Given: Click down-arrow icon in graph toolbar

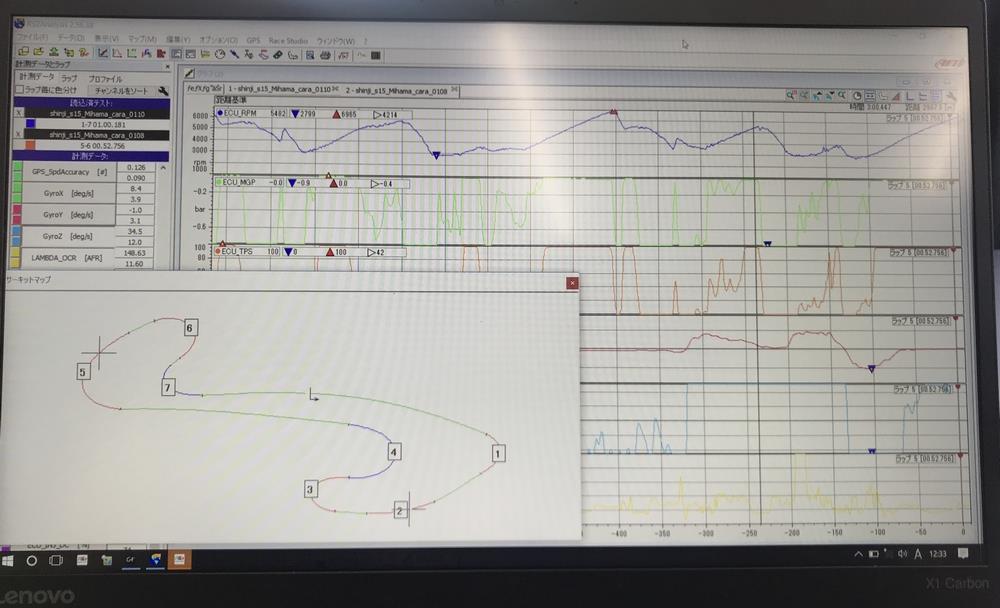Looking at the screenshot, I should [x=830, y=96].
